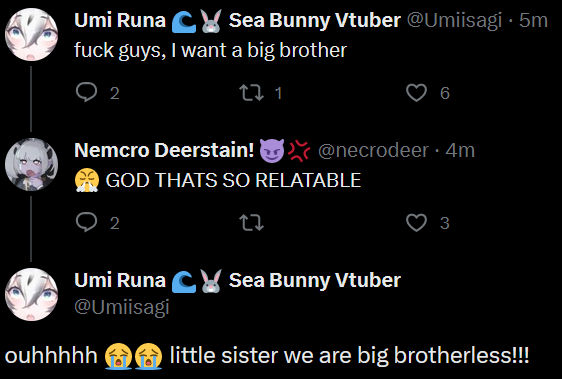Open the @necrodeer handle
The width and height of the screenshot is (562, 379).
pyautogui.click(x=373, y=150)
